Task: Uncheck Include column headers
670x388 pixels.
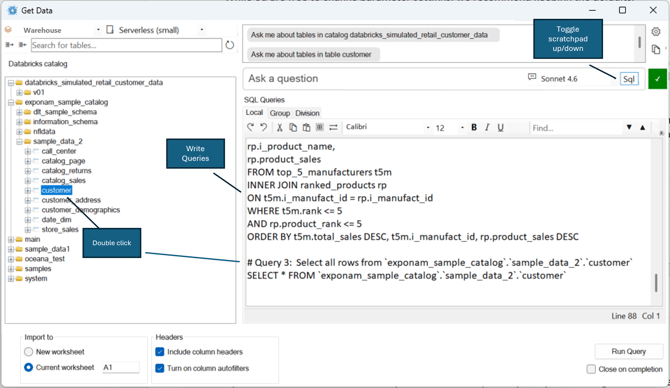Action: (160, 352)
